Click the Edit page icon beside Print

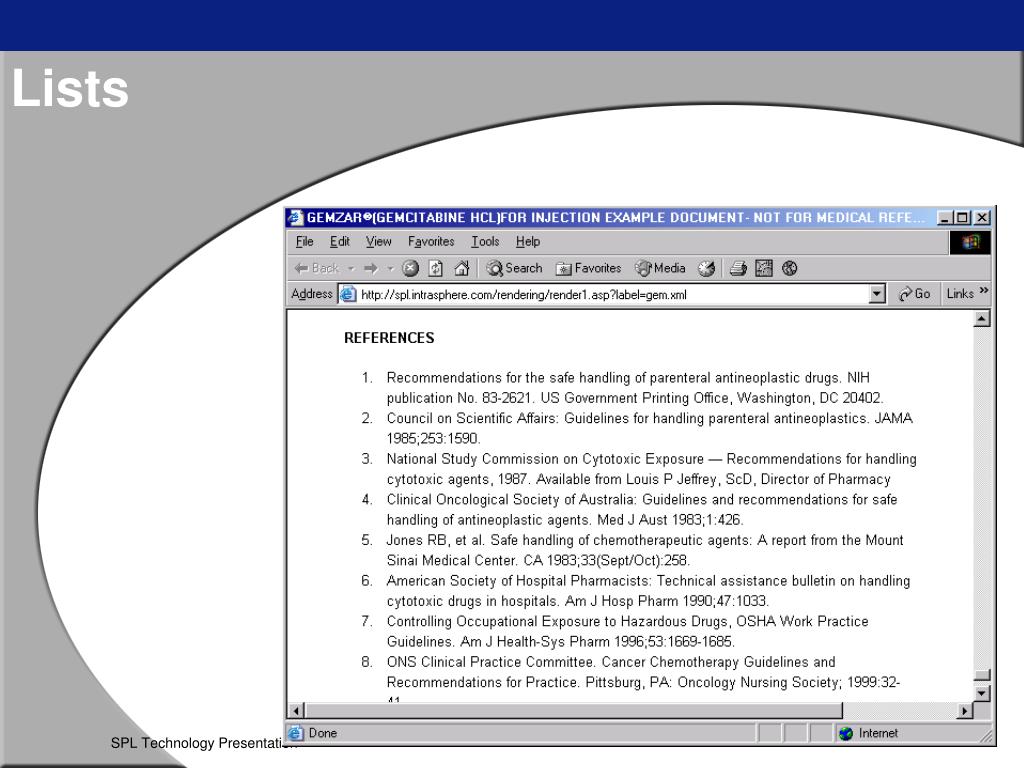(x=763, y=268)
